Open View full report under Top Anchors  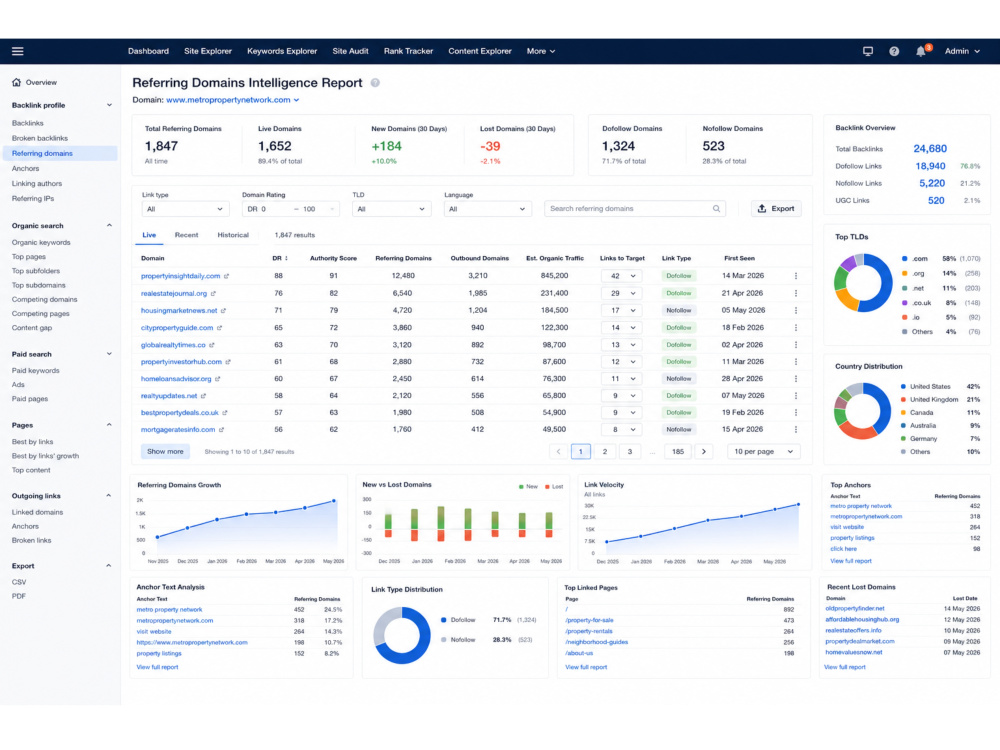point(851,561)
